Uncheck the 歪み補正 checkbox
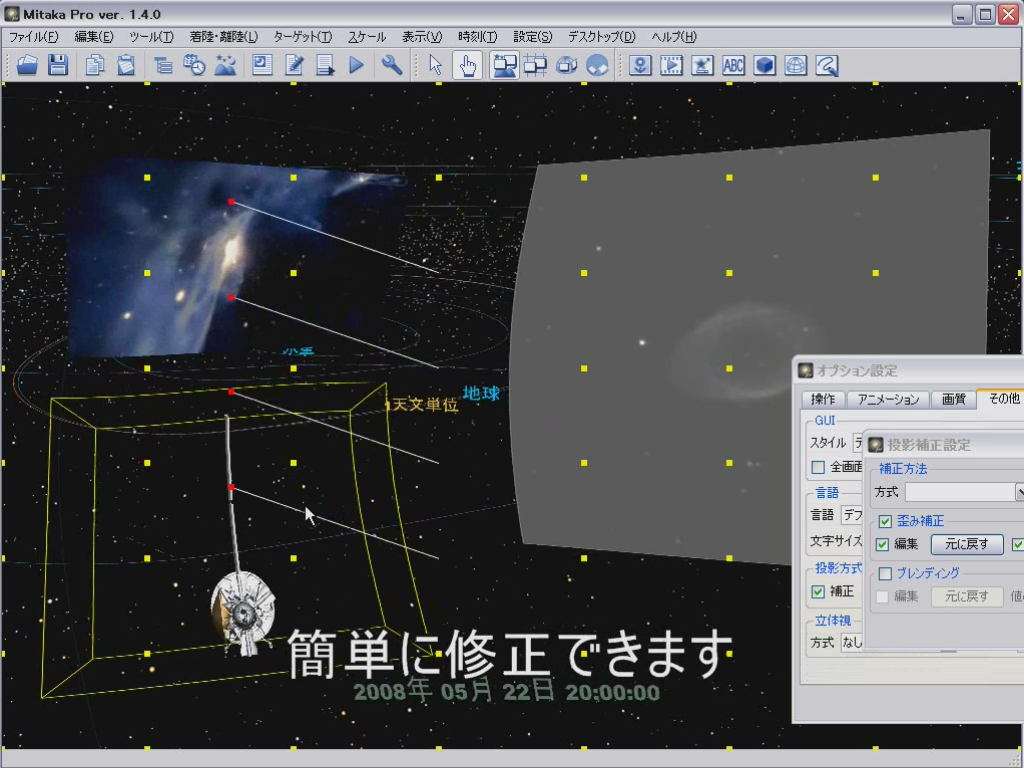 click(885, 521)
